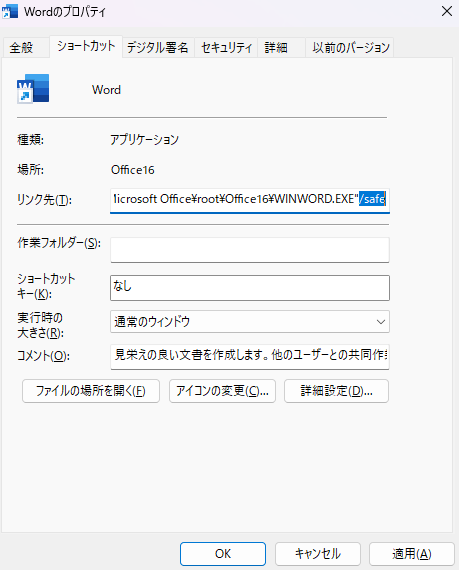The image size is (459, 570).
Task: Click the Word shortcut icon in title bar
Action: [9, 12]
